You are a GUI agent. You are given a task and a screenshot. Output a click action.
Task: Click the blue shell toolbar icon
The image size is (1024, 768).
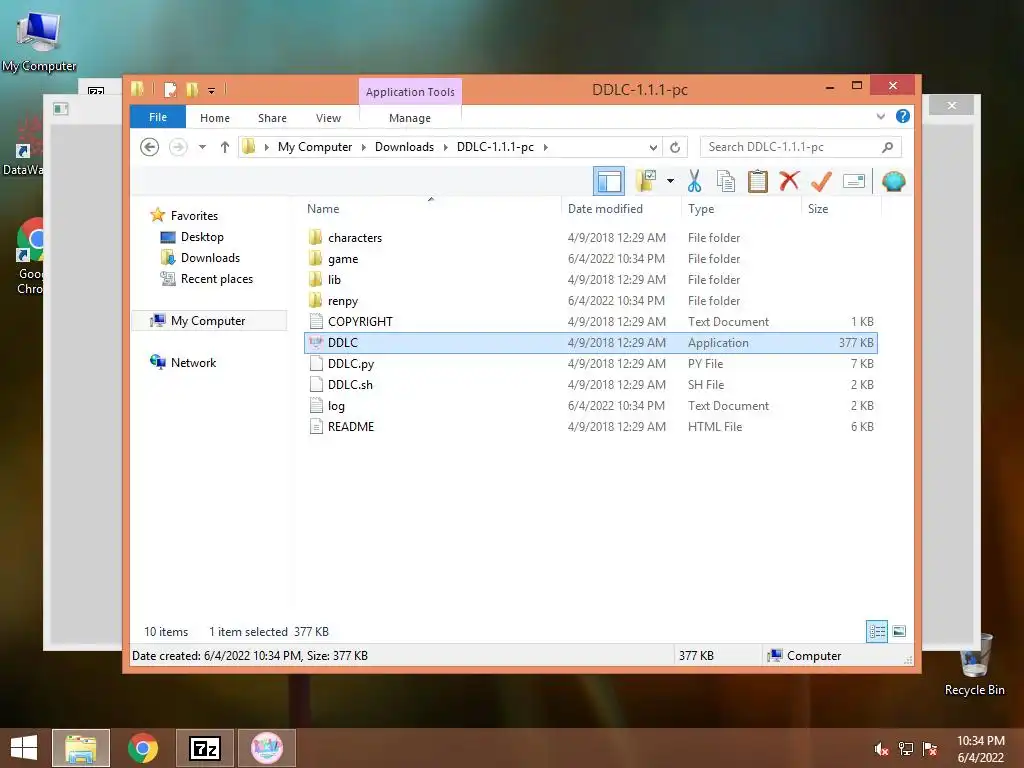893,181
